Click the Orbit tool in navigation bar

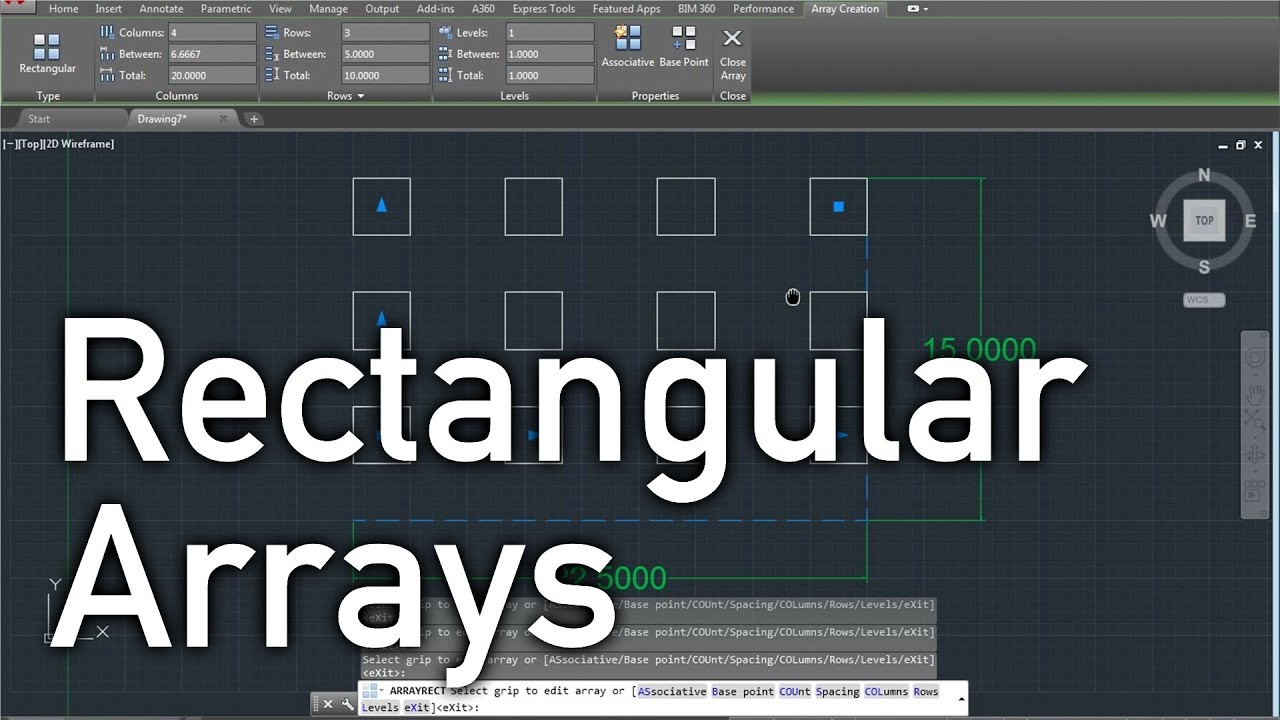tap(1254, 456)
